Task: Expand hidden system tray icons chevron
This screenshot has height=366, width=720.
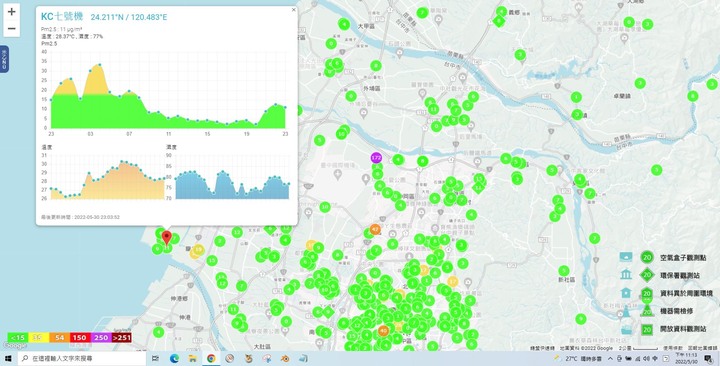Action: coord(611,359)
